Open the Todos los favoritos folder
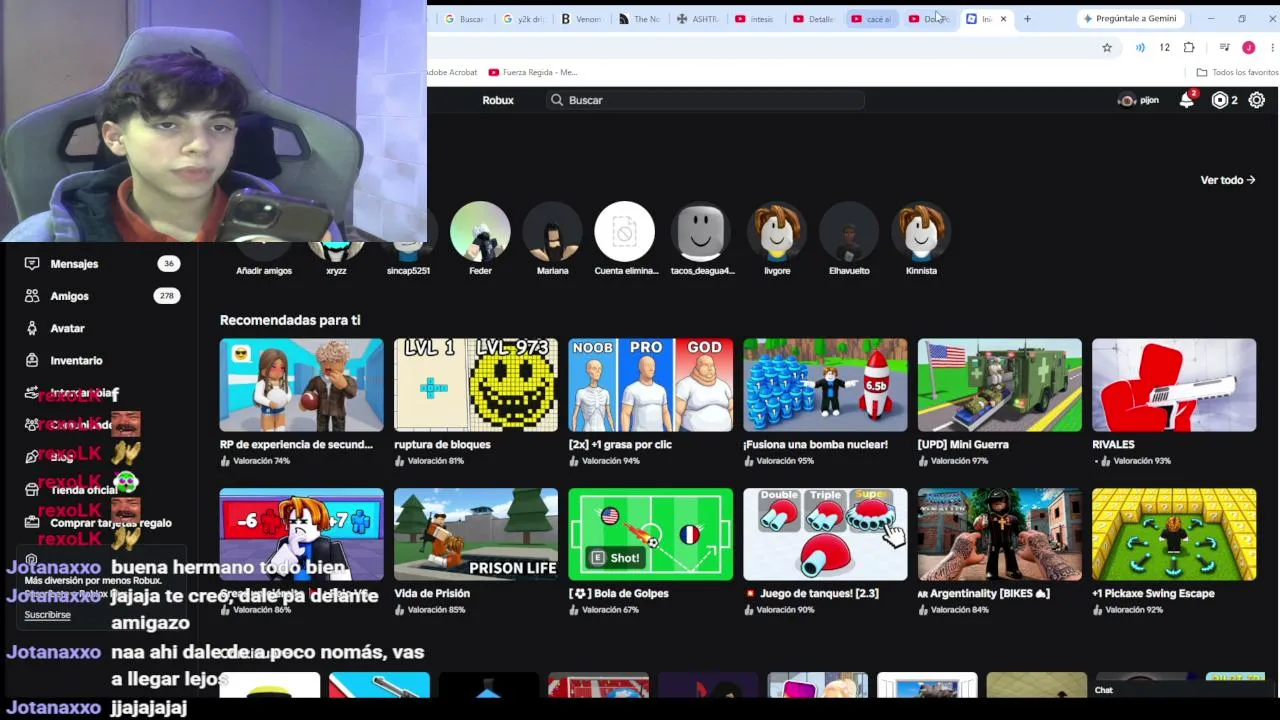The image size is (1280, 720). pyautogui.click(x=1237, y=72)
